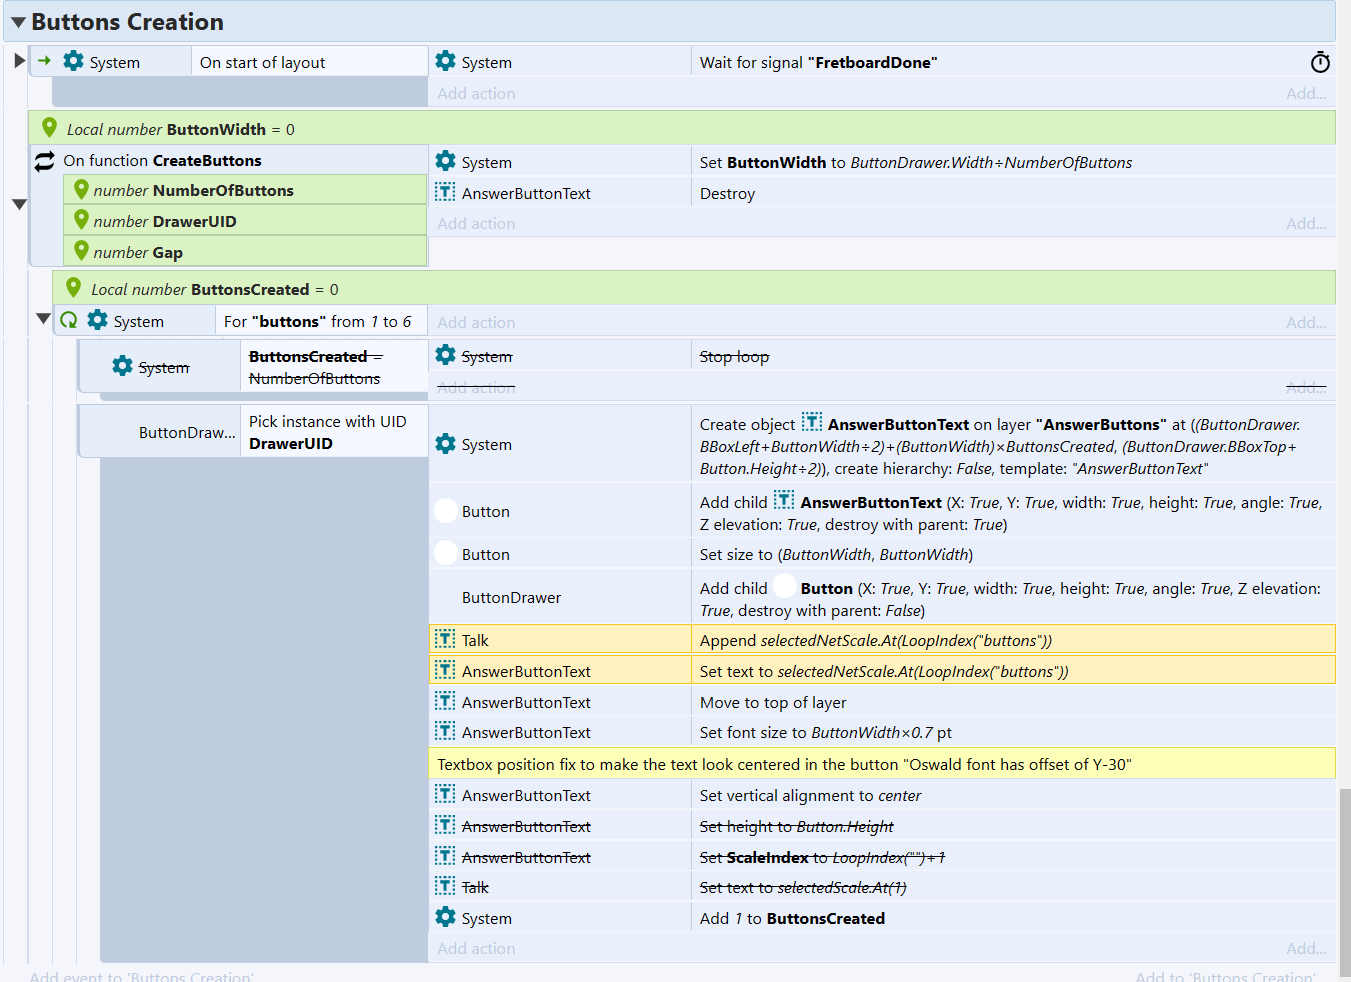The height and width of the screenshot is (982, 1351).
Task: Click AnswerButtonText icon of Move to top action
Action: 445,701
